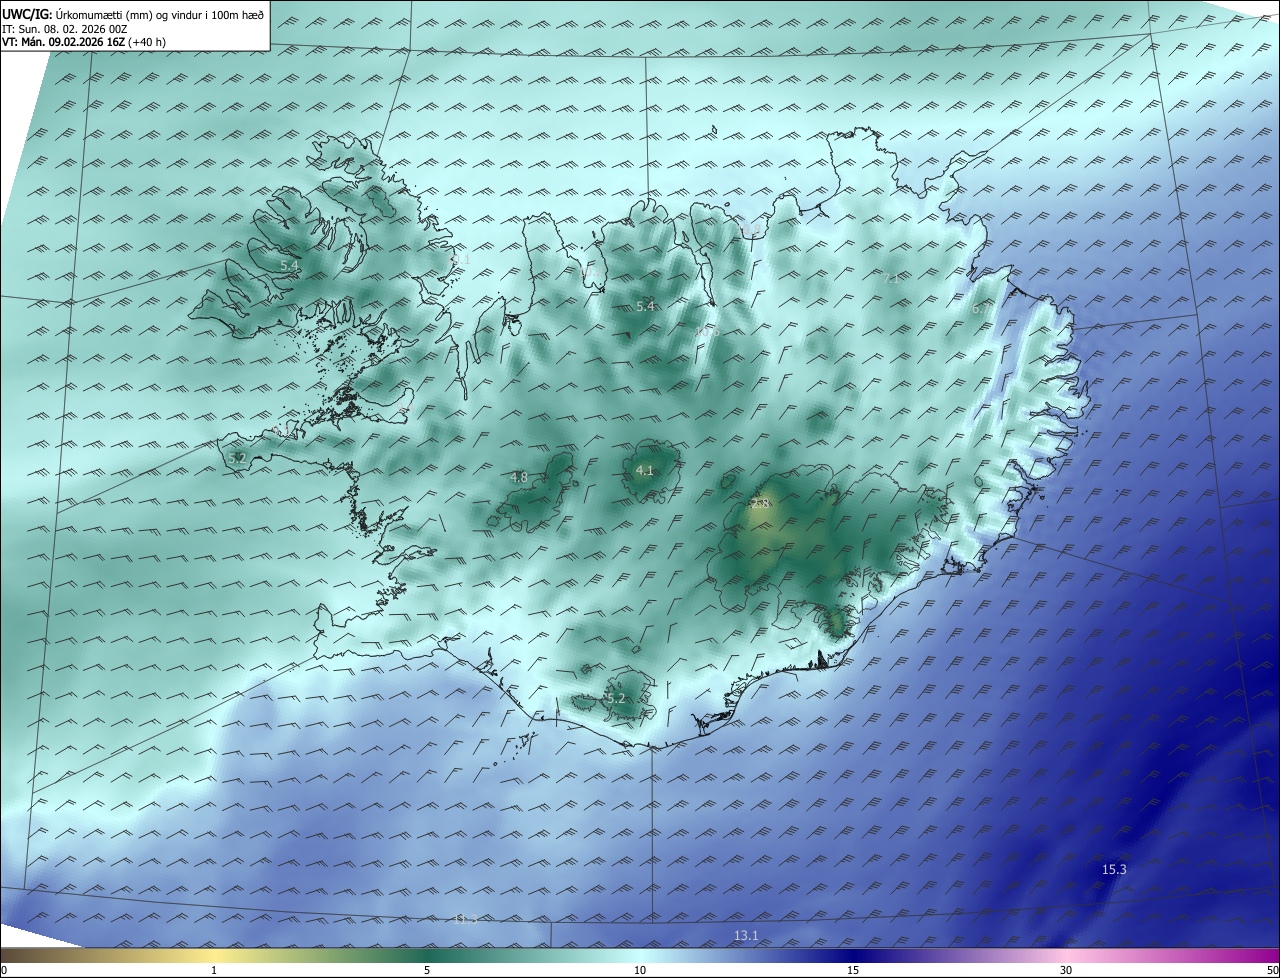Click the 6.7 value near the east coast

click(980, 309)
